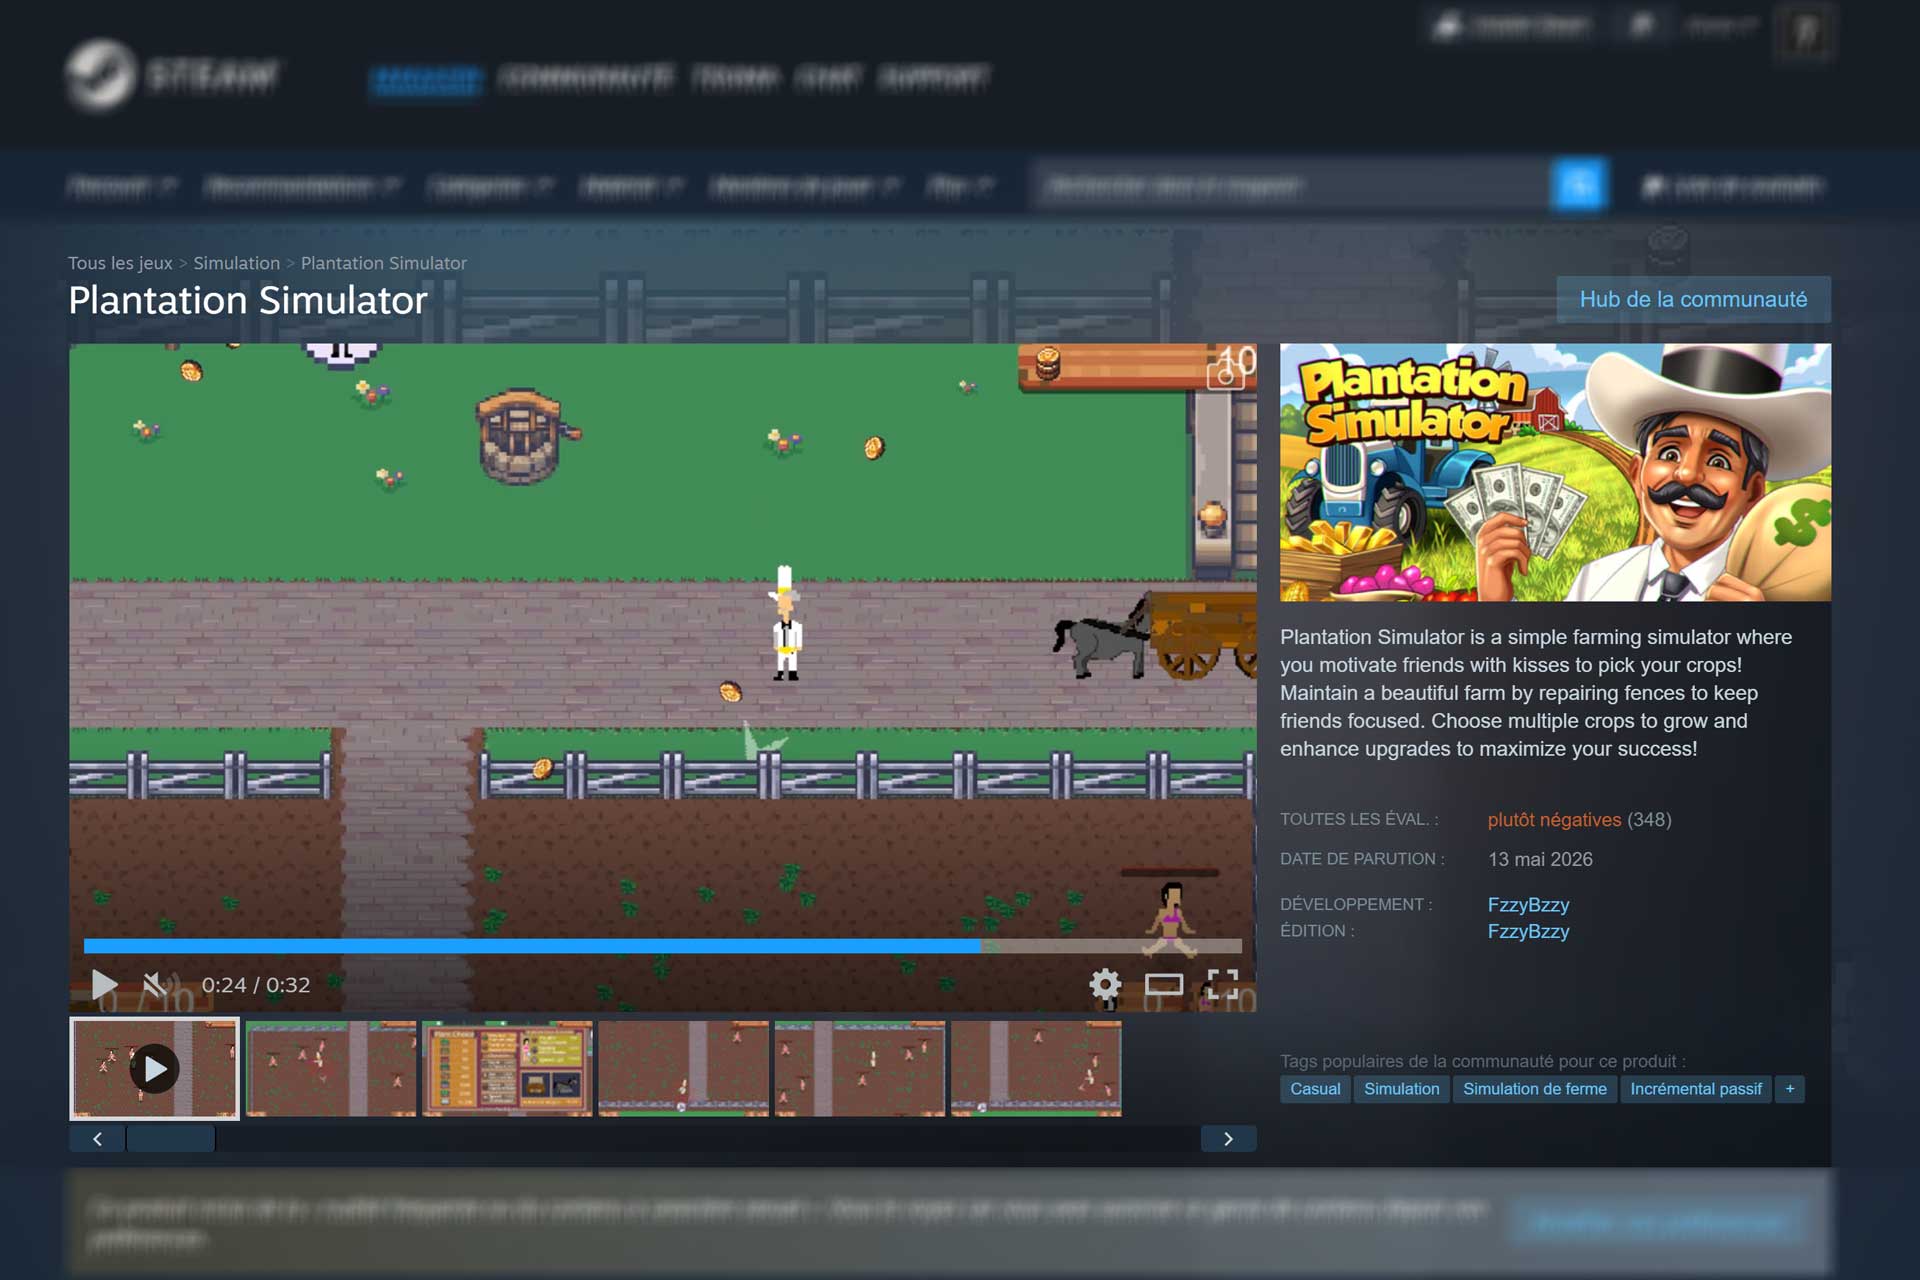Select the fifth screenshot thumbnail
1920x1280 pixels.
[860, 1068]
